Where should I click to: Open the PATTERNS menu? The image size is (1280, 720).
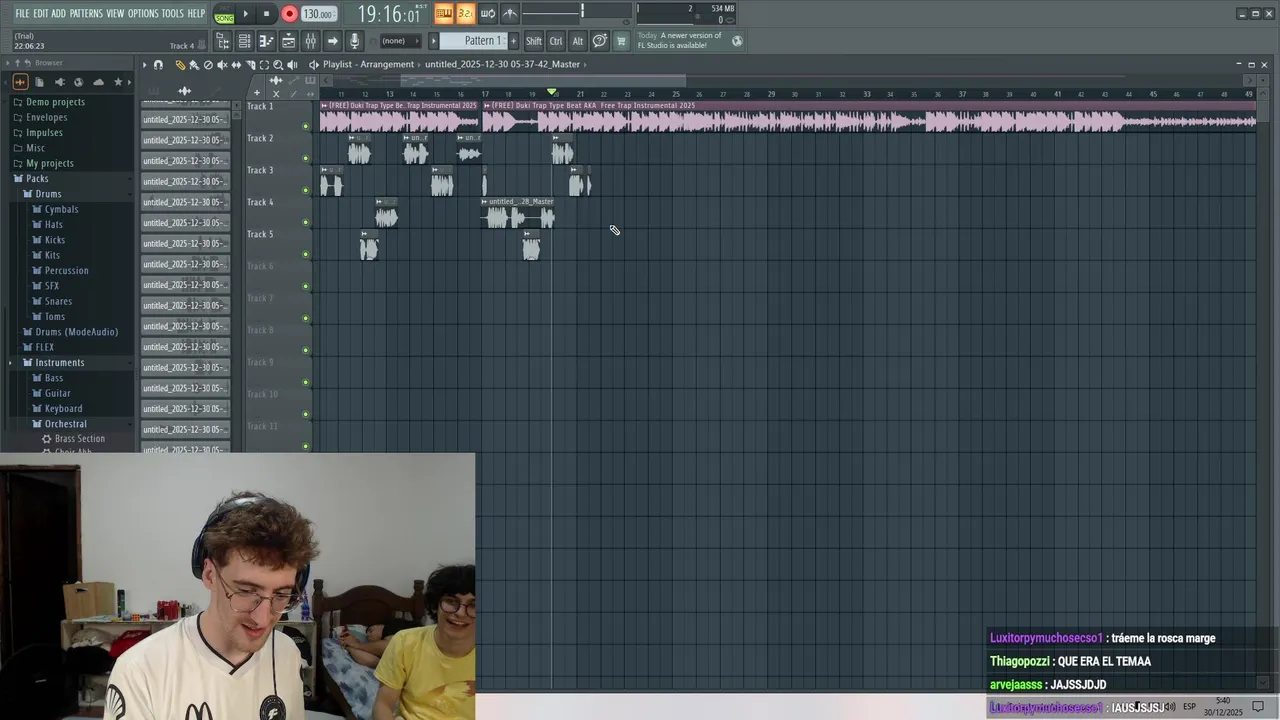pyautogui.click(x=86, y=14)
